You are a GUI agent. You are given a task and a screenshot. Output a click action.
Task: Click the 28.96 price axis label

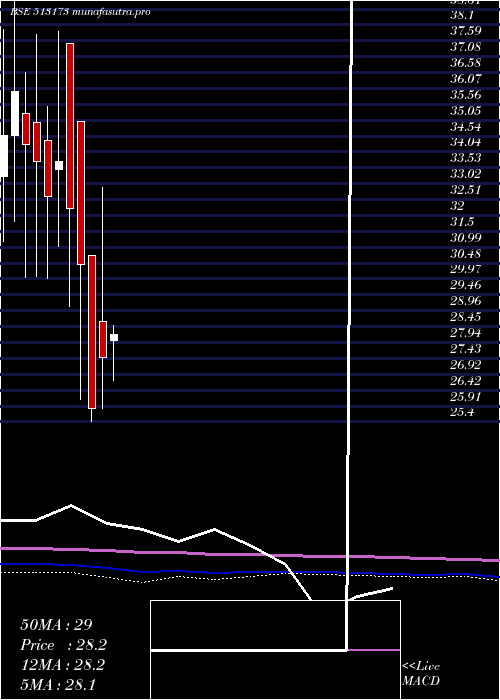(466, 301)
